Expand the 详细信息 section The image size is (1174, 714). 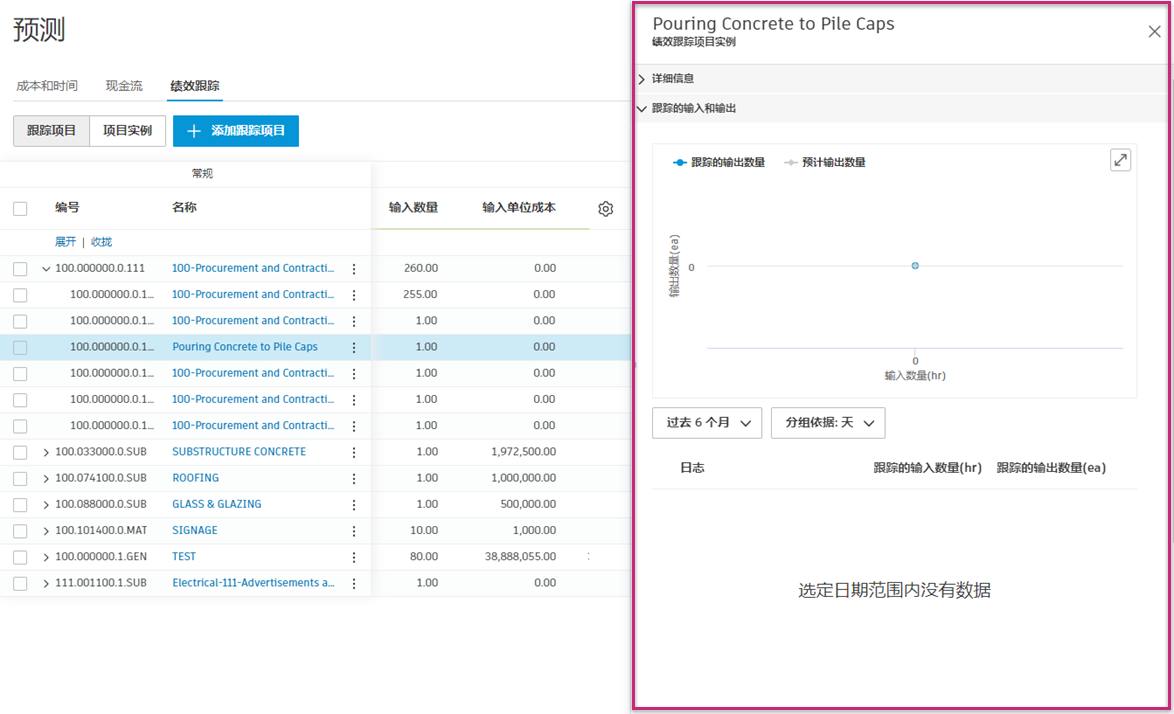[x=642, y=79]
